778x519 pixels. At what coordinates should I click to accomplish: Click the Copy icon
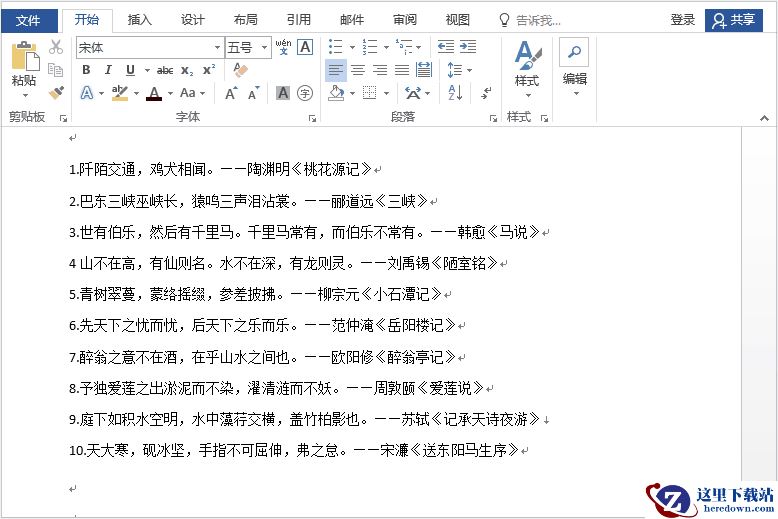pos(56,69)
